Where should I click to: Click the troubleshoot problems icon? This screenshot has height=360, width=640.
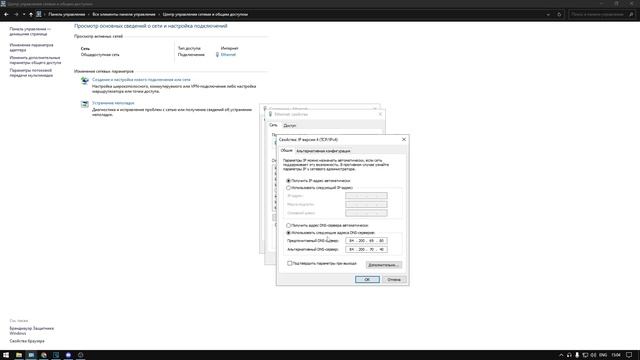(x=84, y=104)
